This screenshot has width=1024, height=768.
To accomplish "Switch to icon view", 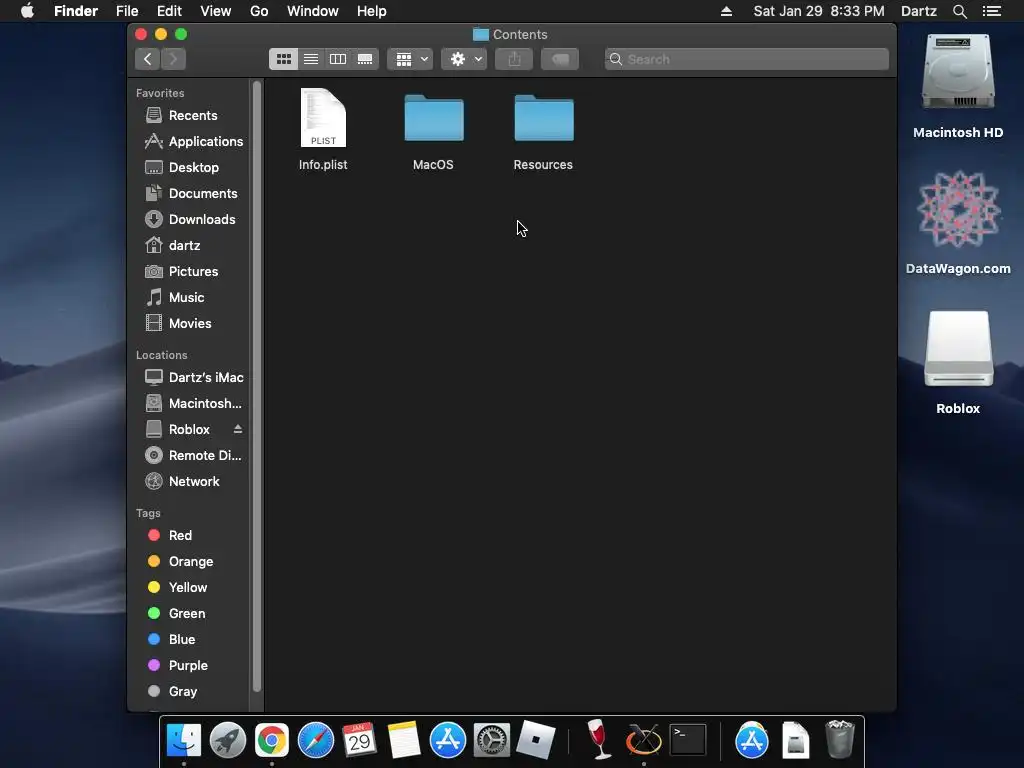I will pos(283,59).
